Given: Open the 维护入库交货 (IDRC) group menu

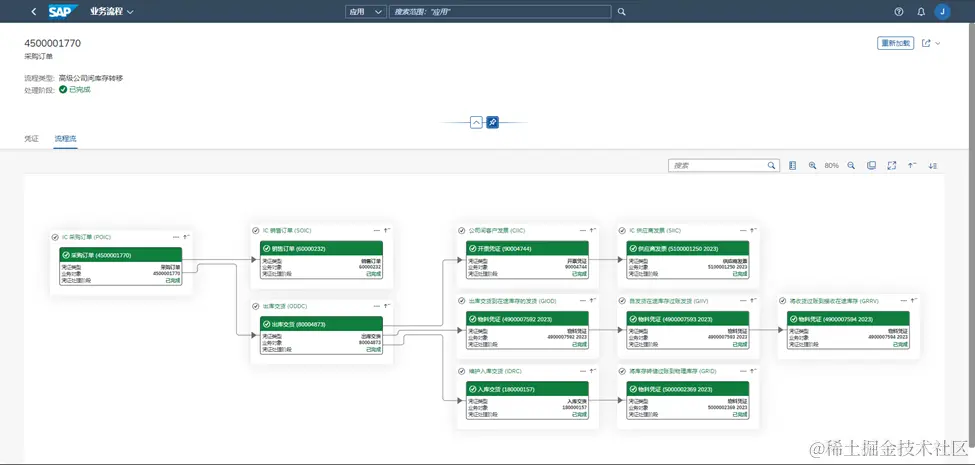Looking at the screenshot, I should tap(583, 371).
